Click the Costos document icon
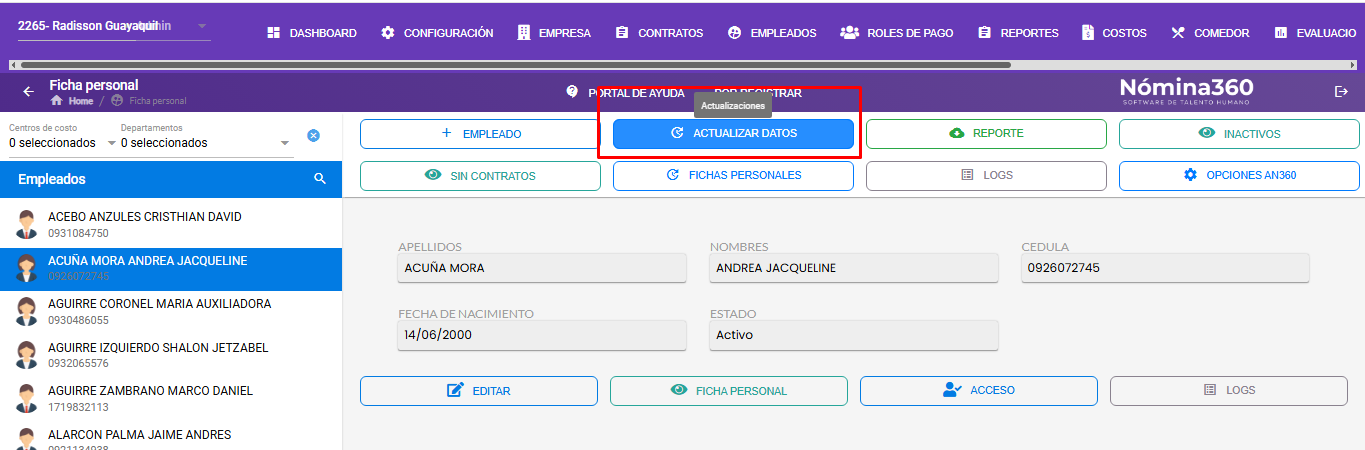This screenshot has width=1365, height=450. pyautogui.click(x=1087, y=33)
